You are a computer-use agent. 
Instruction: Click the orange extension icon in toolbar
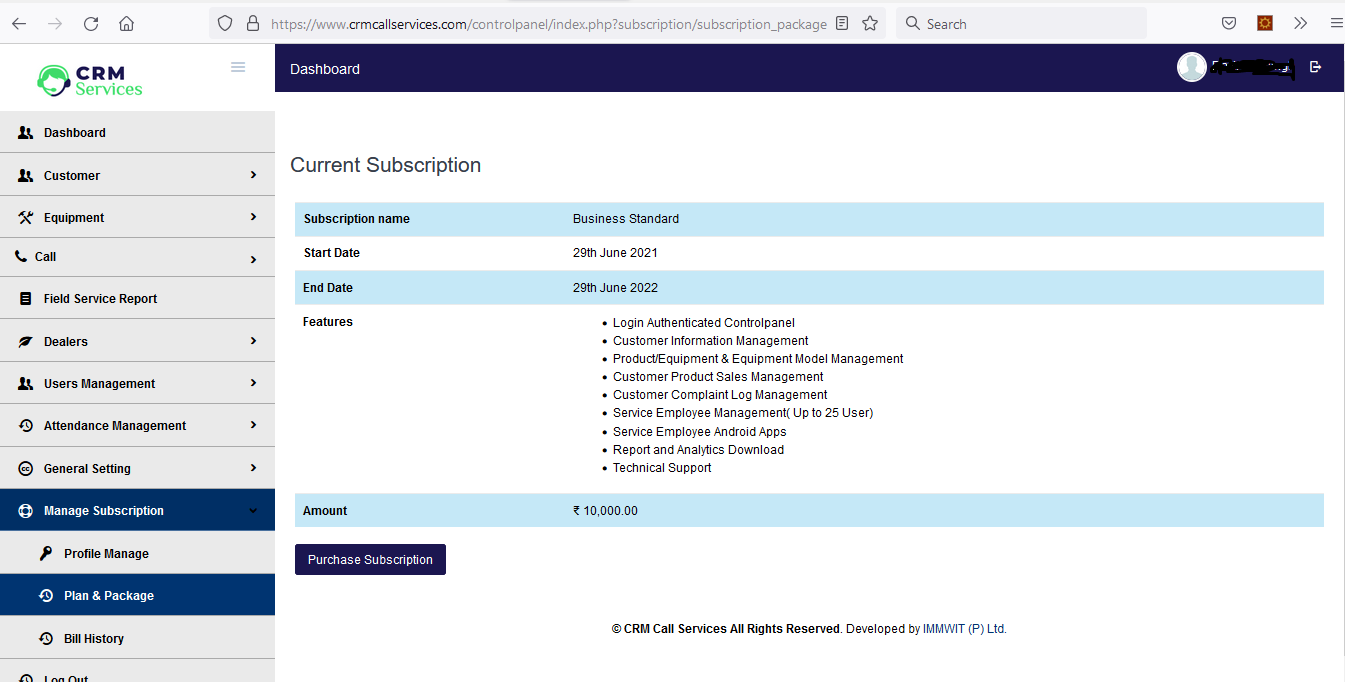(x=1265, y=23)
